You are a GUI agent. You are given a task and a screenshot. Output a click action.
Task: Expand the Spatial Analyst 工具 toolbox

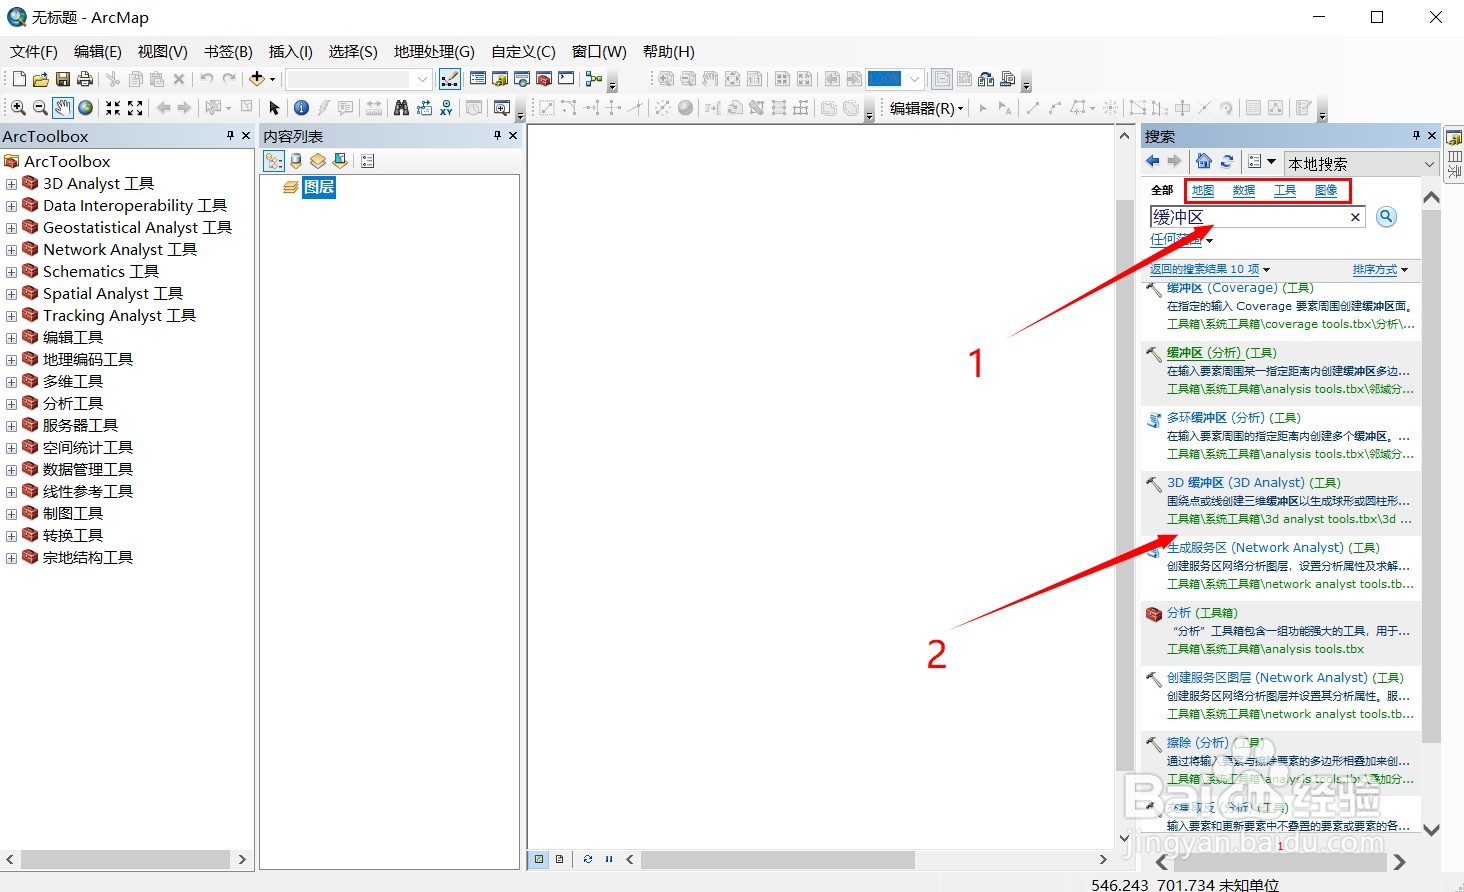[x=11, y=294]
